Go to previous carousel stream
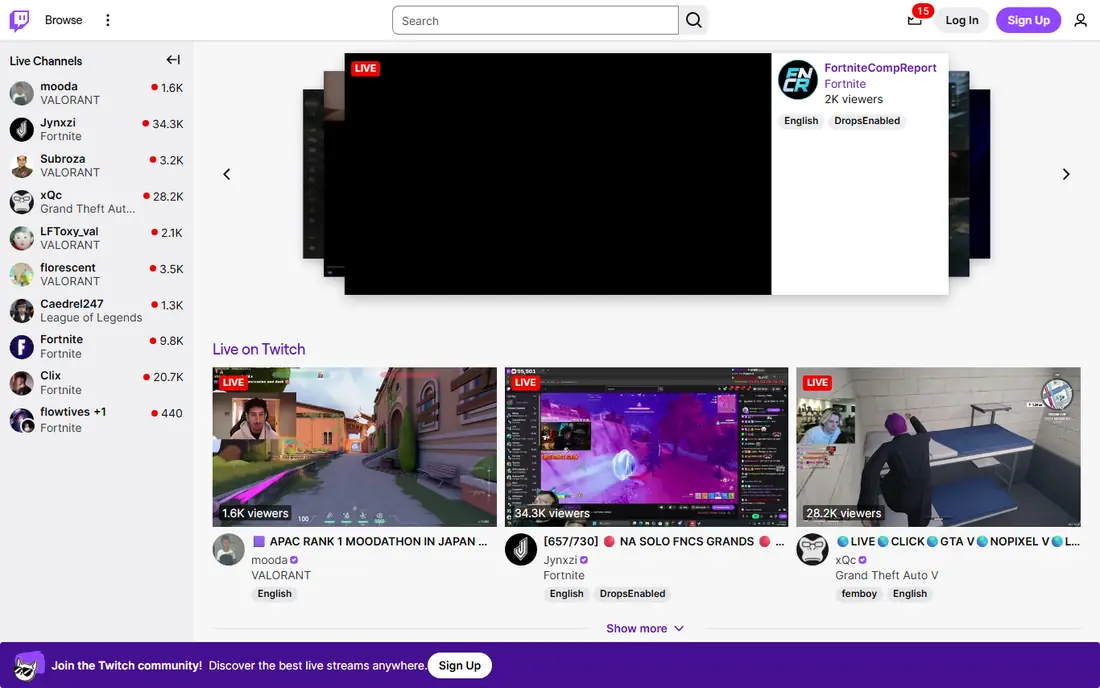 point(227,174)
